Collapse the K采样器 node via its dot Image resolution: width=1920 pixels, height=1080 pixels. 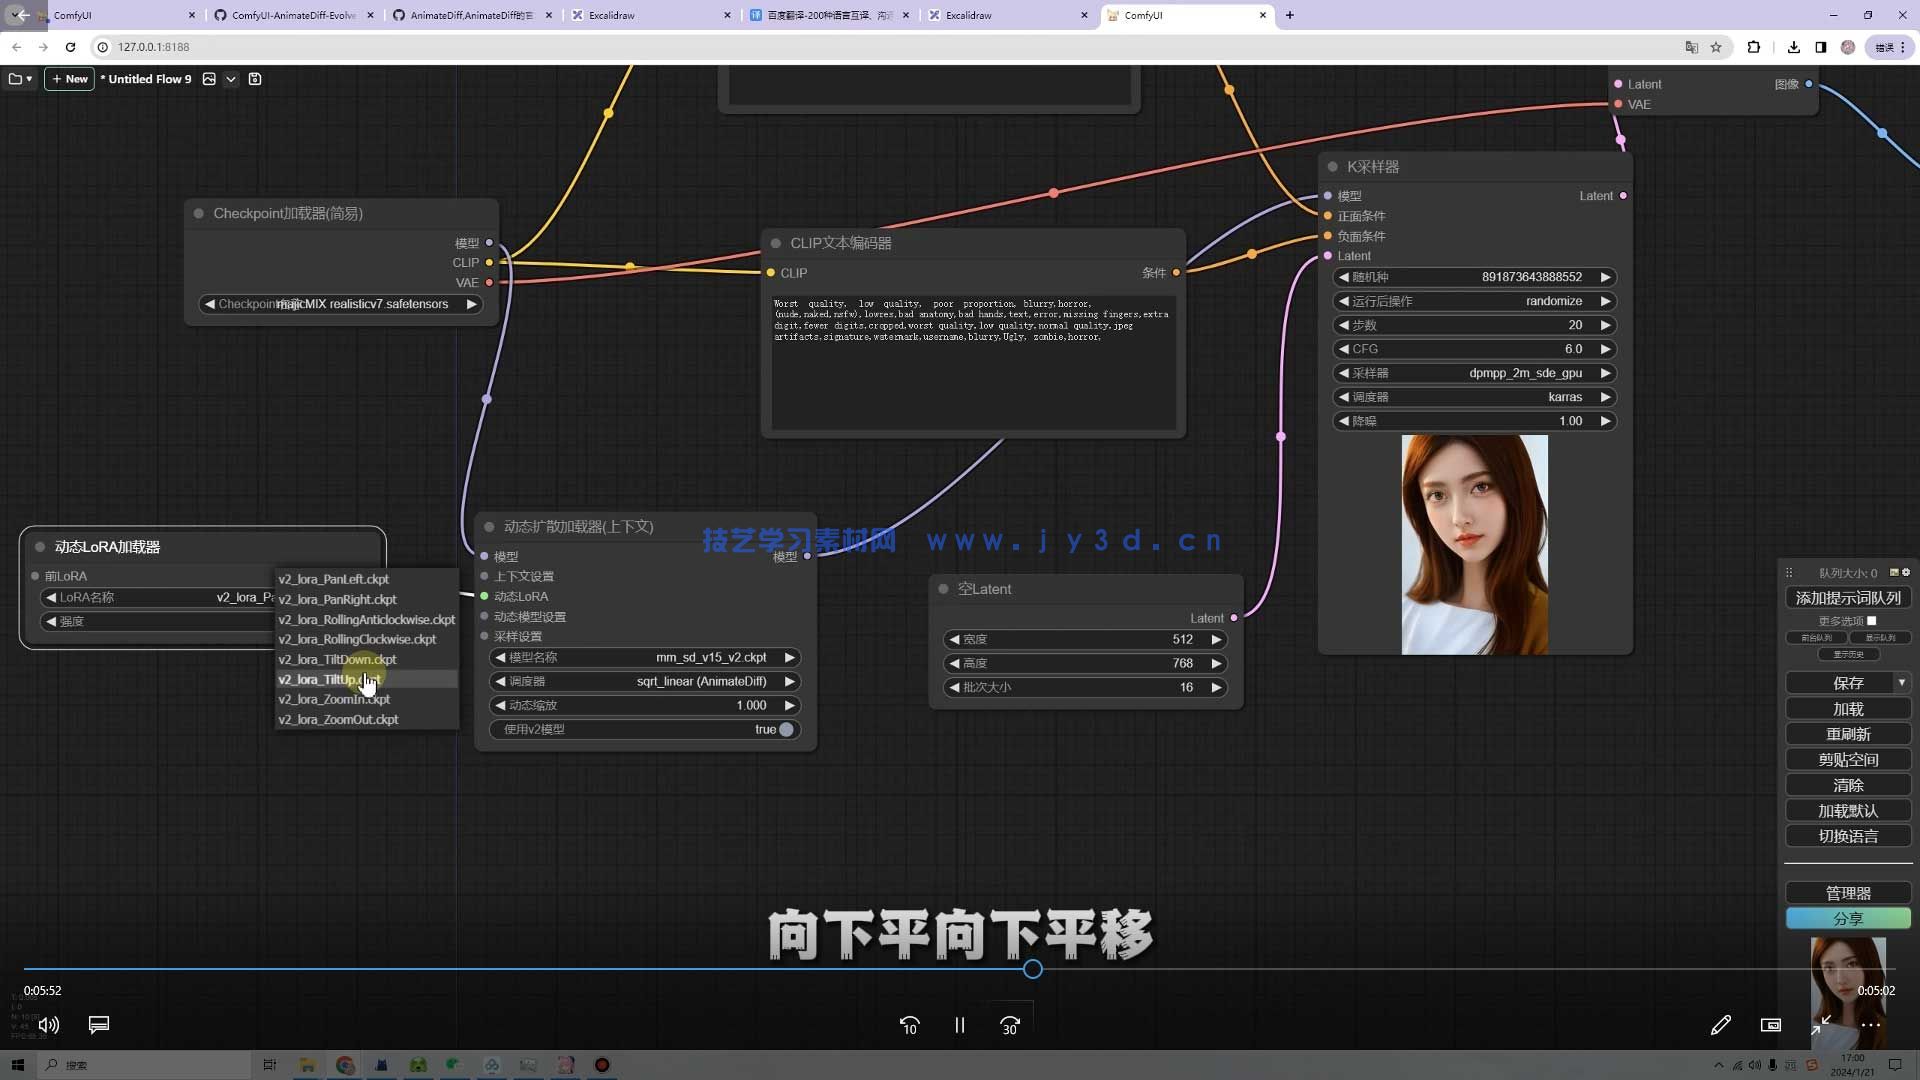tap(1332, 167)
